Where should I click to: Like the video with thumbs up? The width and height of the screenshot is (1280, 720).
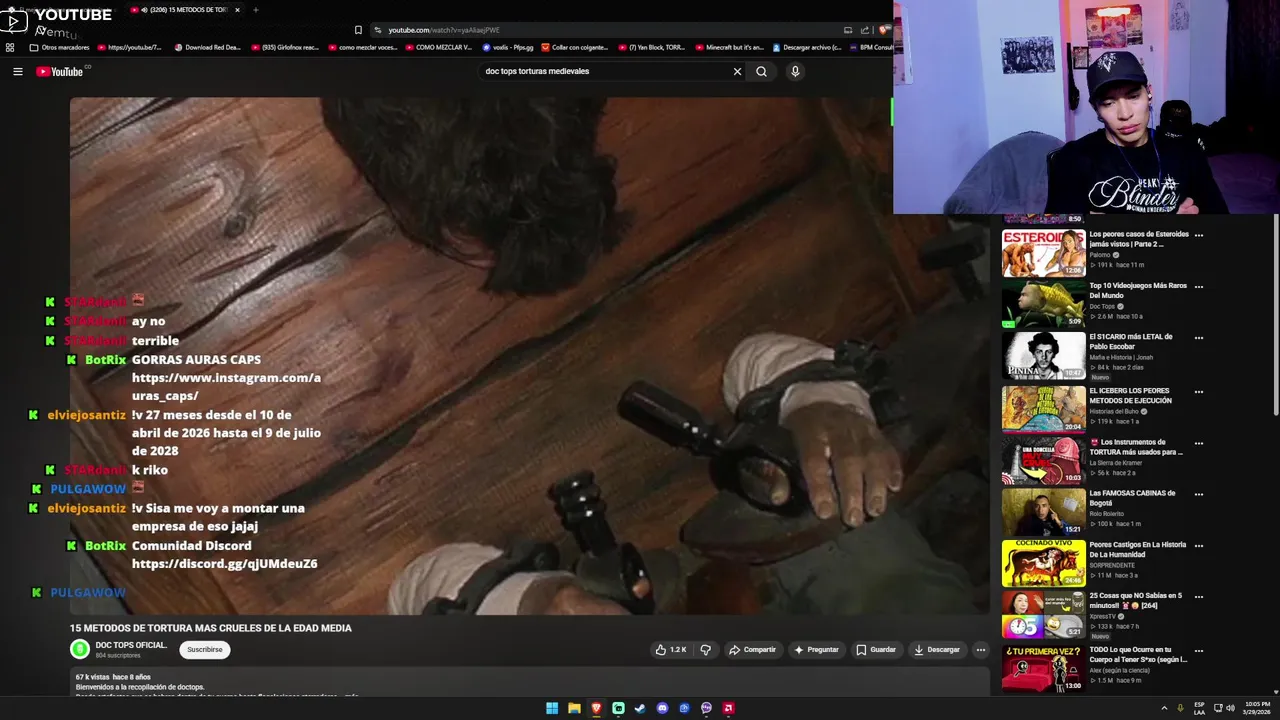click(x=671, y=650)
